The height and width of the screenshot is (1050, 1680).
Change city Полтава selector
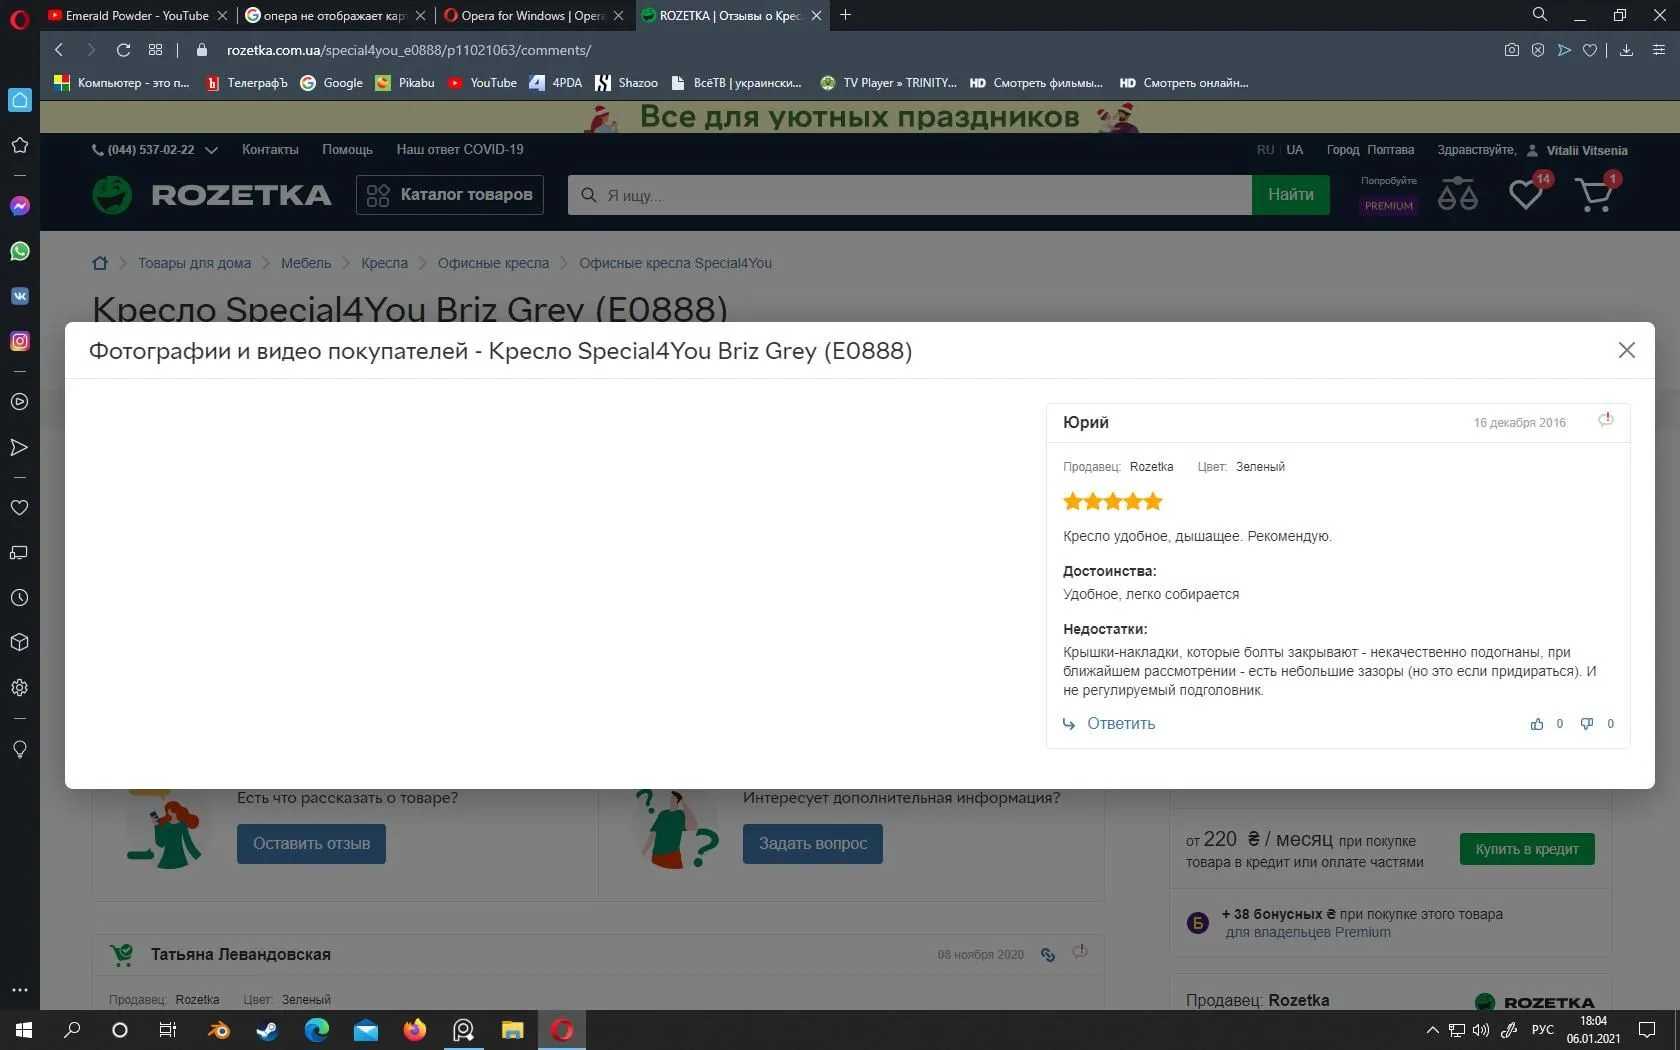[x=1390, y=150]
